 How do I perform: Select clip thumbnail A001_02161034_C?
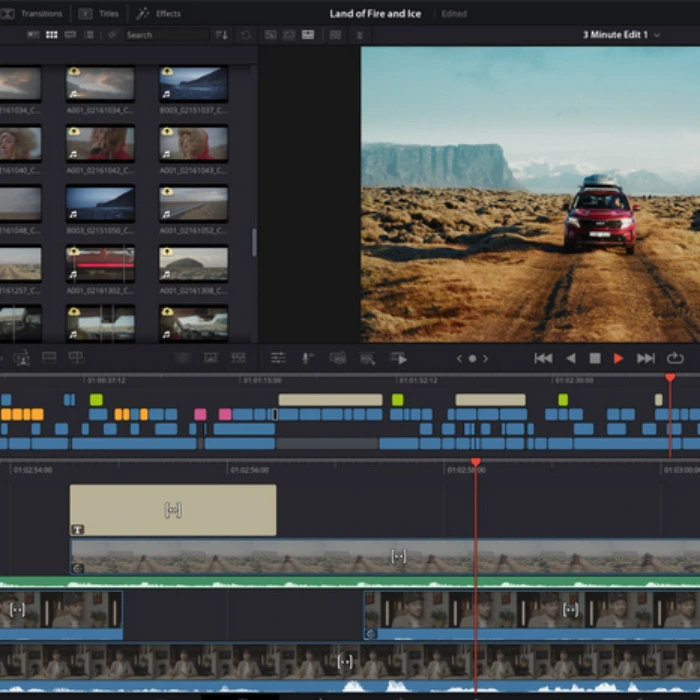100,83
